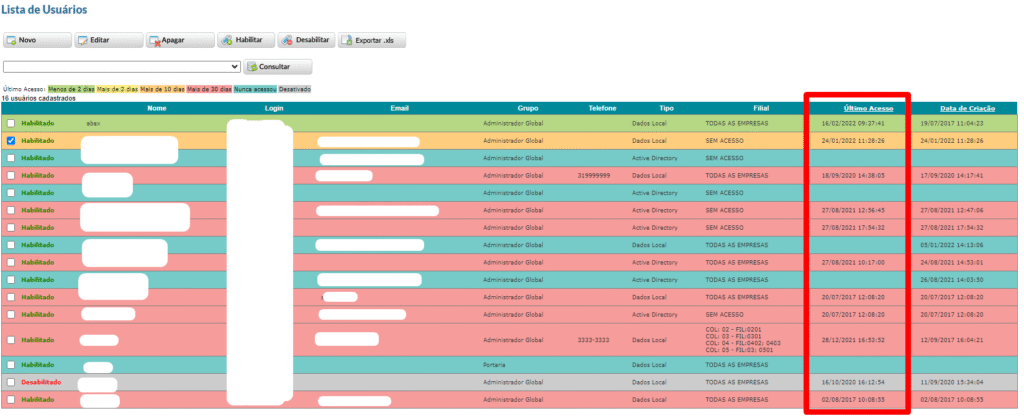Image resolution: width=1024 pixels, height=416 pixels.
Task: Click the green 'Menos de 2 dias' legend
Action: pos(71,89)
